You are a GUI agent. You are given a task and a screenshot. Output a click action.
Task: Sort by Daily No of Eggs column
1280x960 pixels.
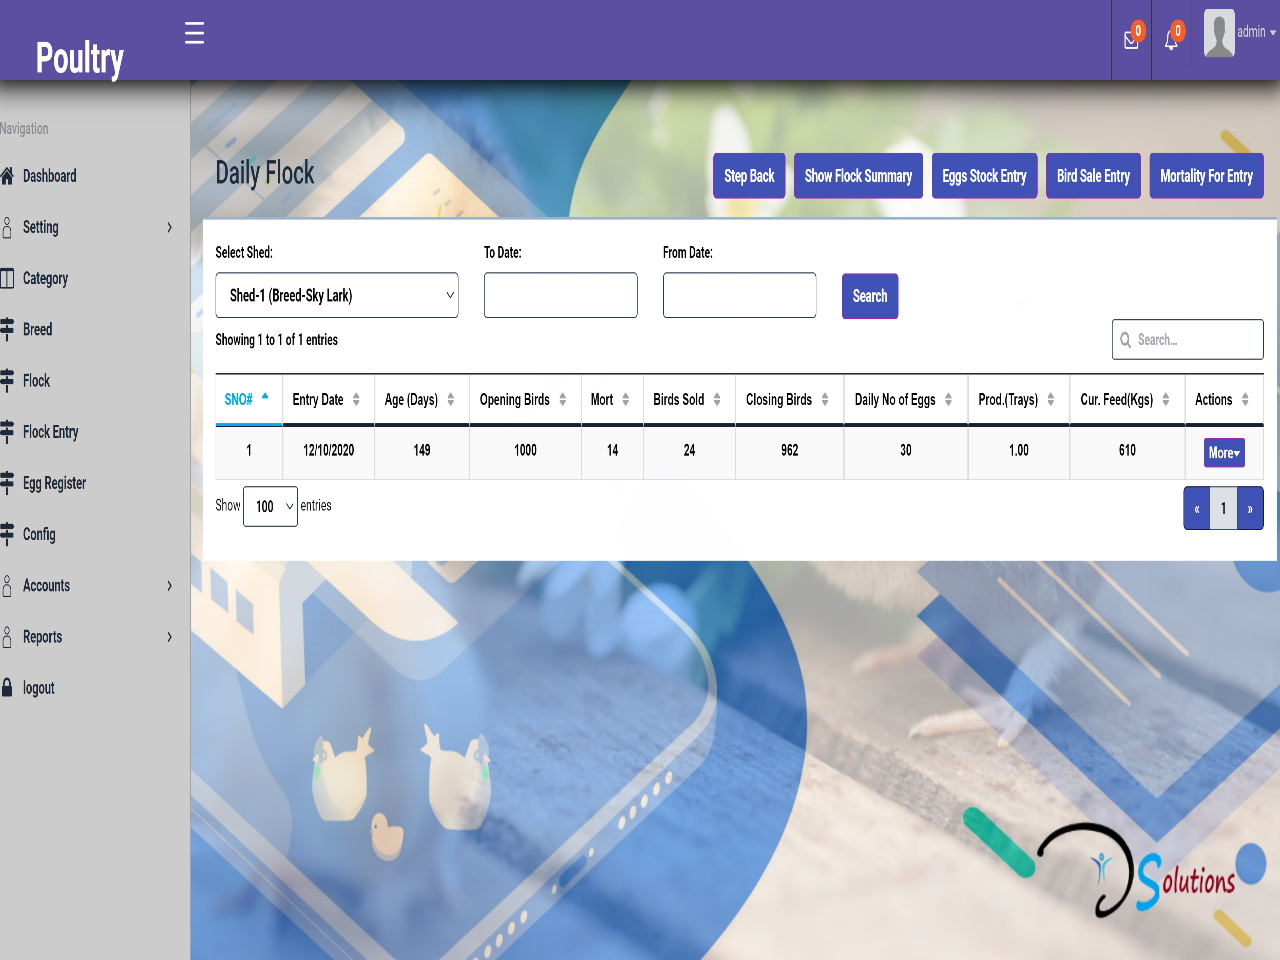(904, 400)
